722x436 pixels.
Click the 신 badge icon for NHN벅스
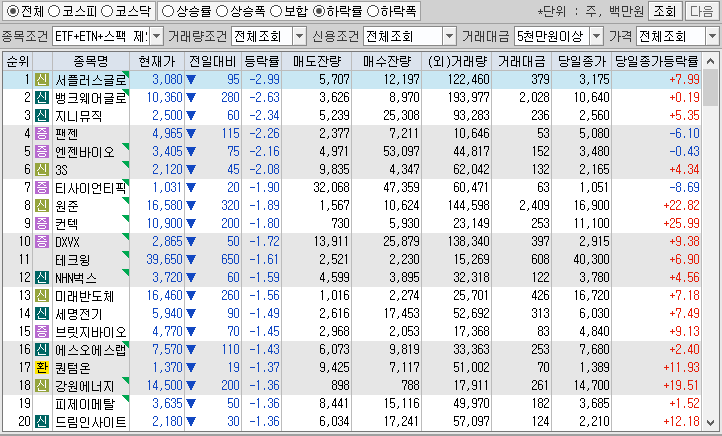(x=42, y=277)
